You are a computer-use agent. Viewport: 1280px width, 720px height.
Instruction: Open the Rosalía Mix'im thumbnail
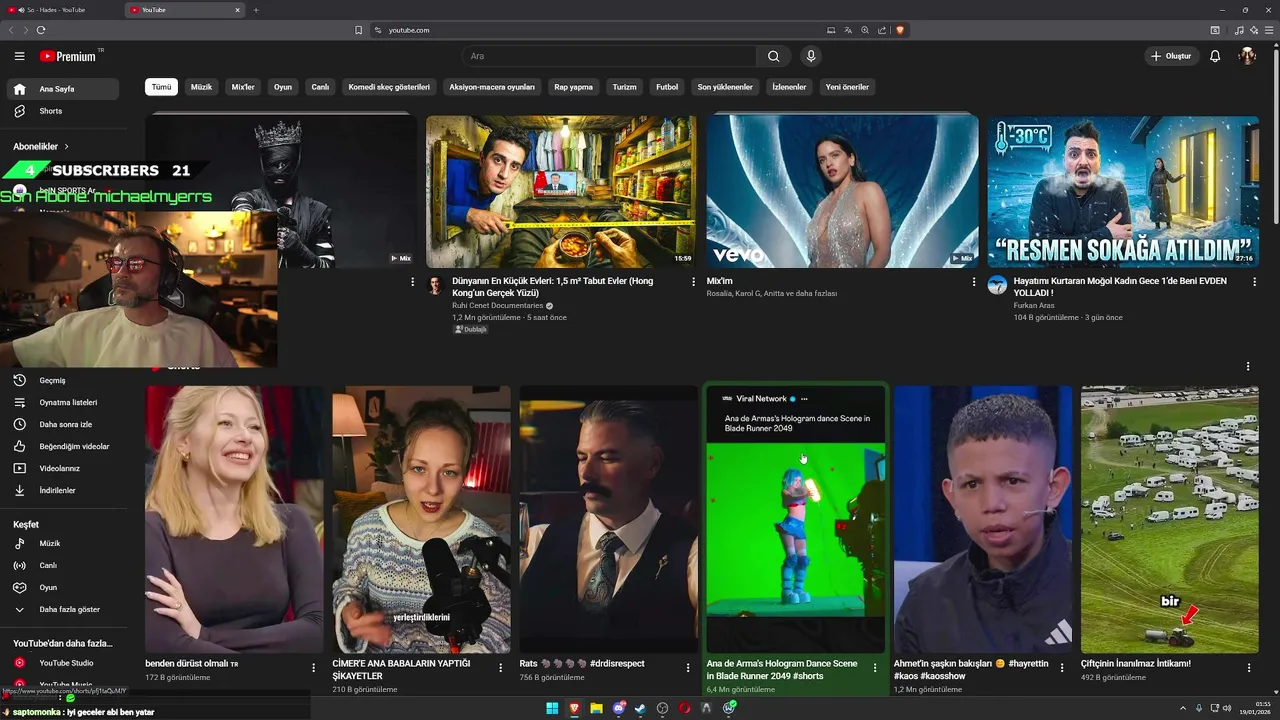(842, 191)
